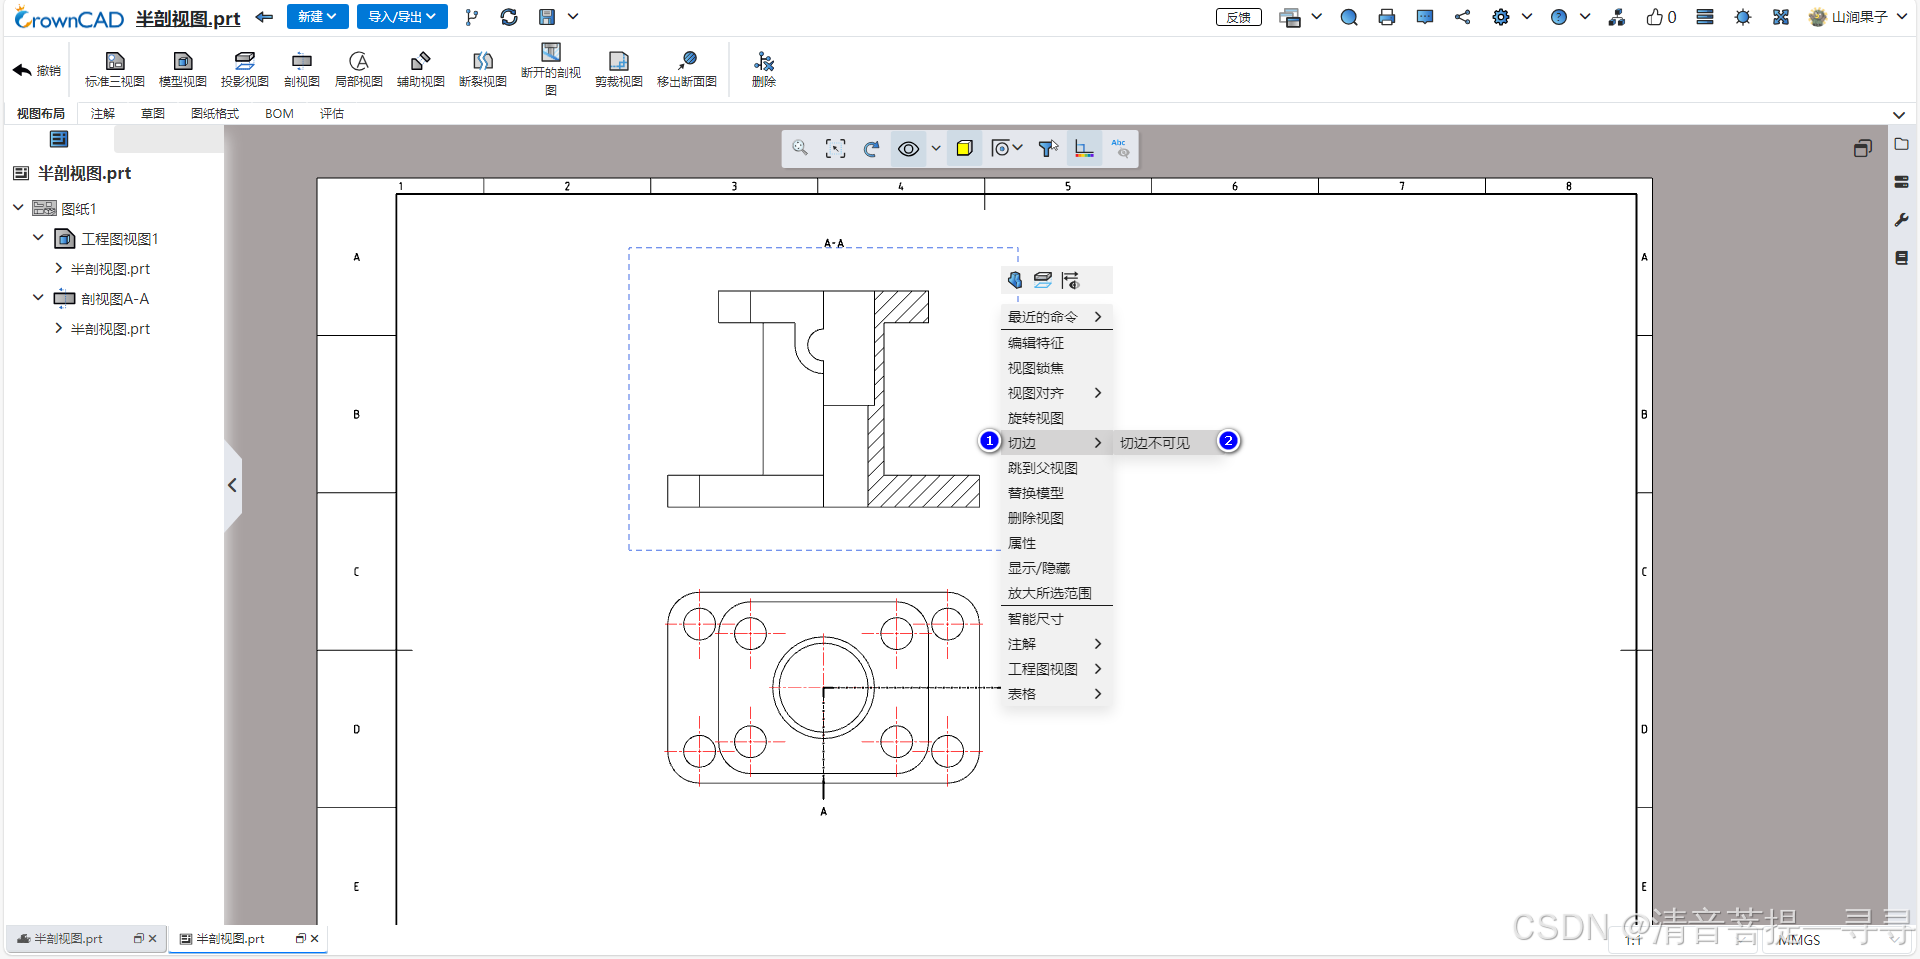Image resolution: width=1920 pixels, height=959 pixels.
Task: Expand 半剖视图.prt under 剖视图A-A
Action: coord(58,328)
